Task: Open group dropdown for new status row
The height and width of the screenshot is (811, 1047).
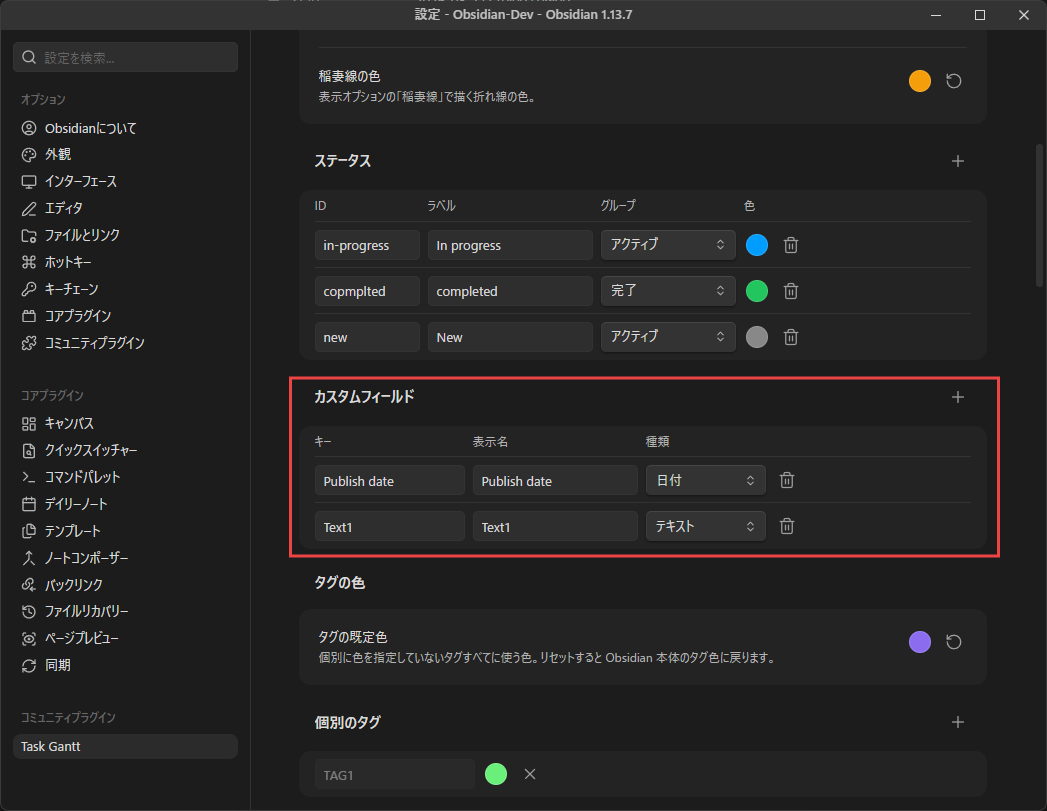Action: pyautogui.click(x=668, y=336)
